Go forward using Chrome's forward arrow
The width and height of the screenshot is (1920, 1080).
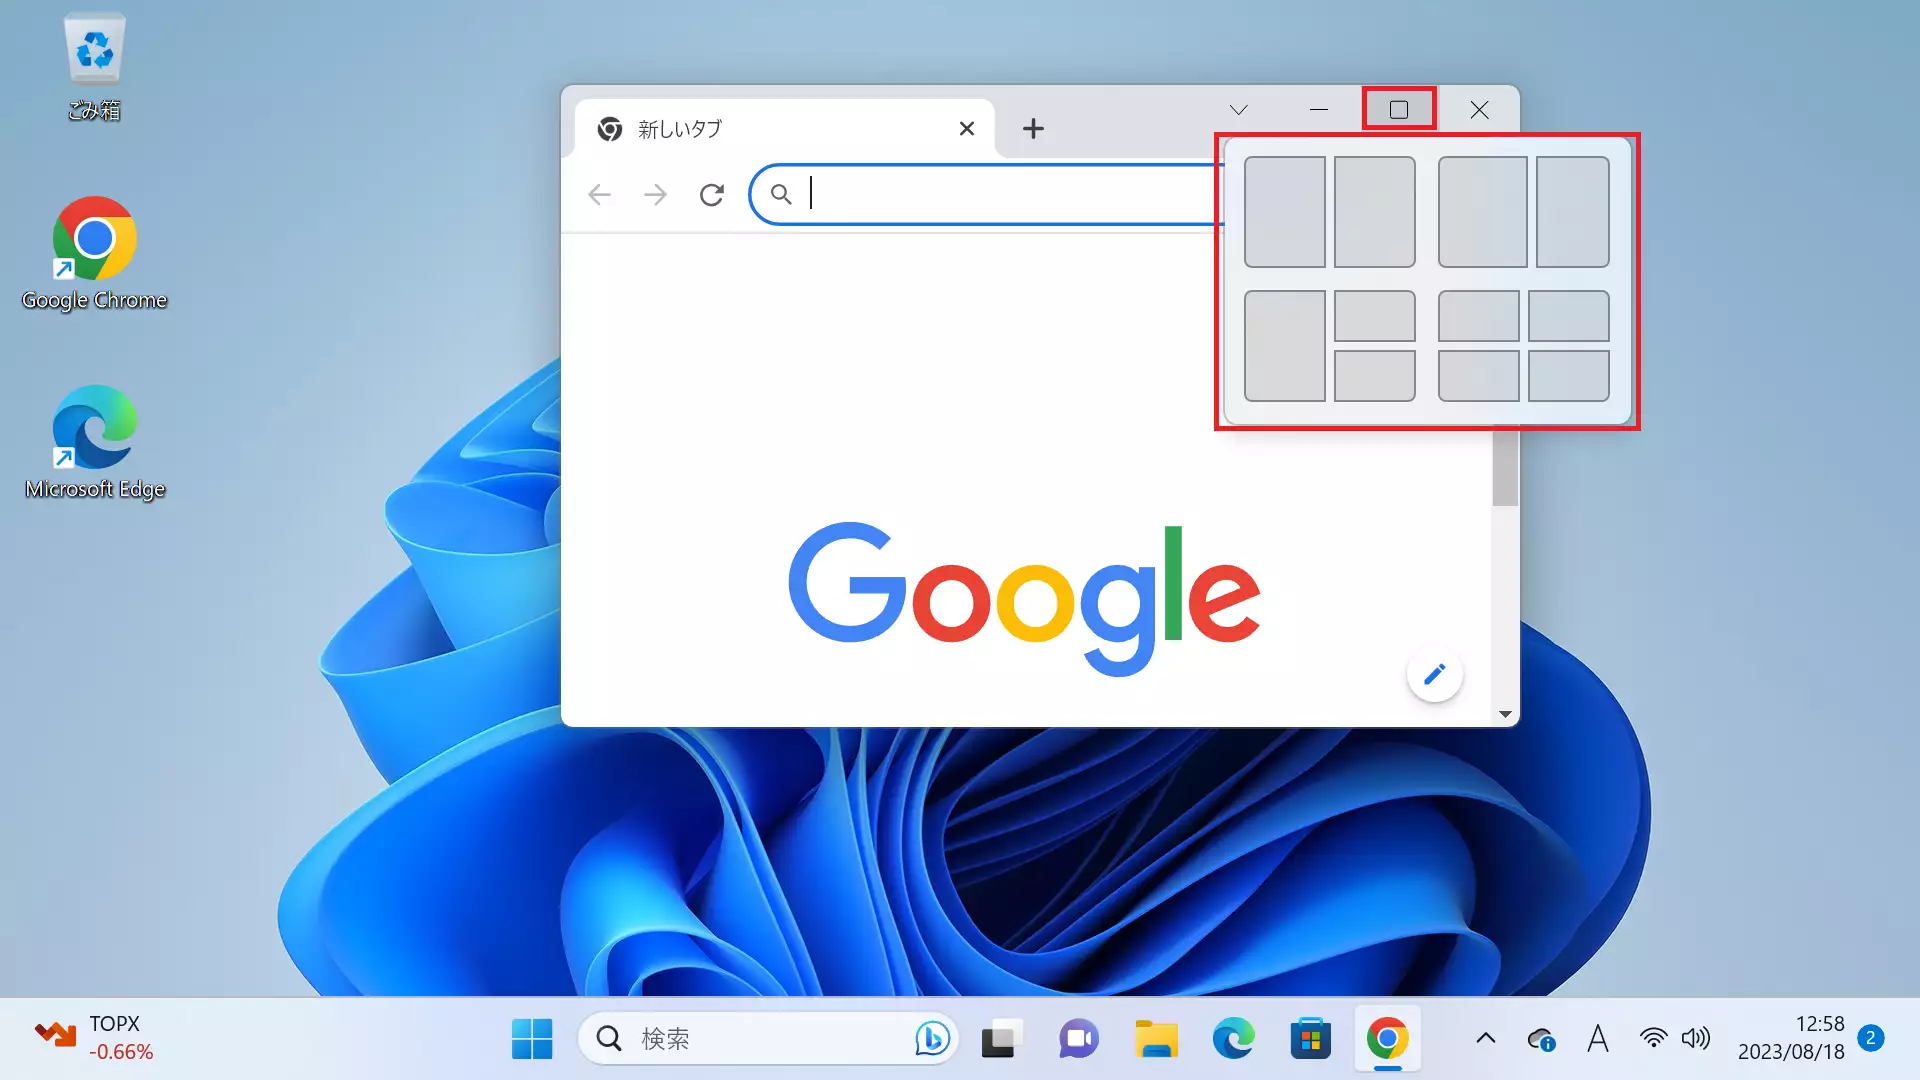(655, 194)
